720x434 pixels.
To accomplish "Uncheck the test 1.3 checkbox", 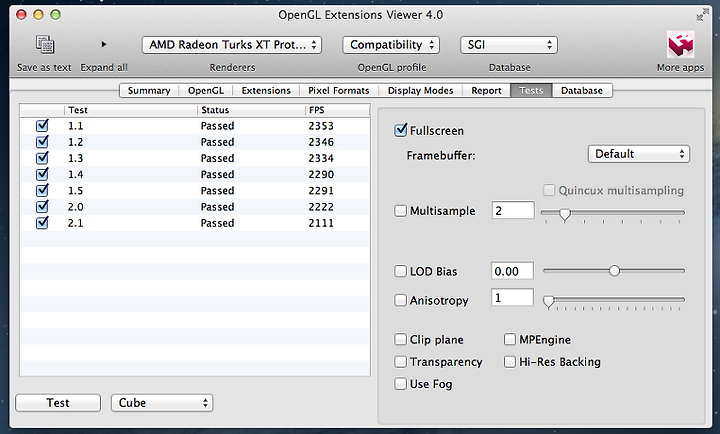I will tap(42, 158).
